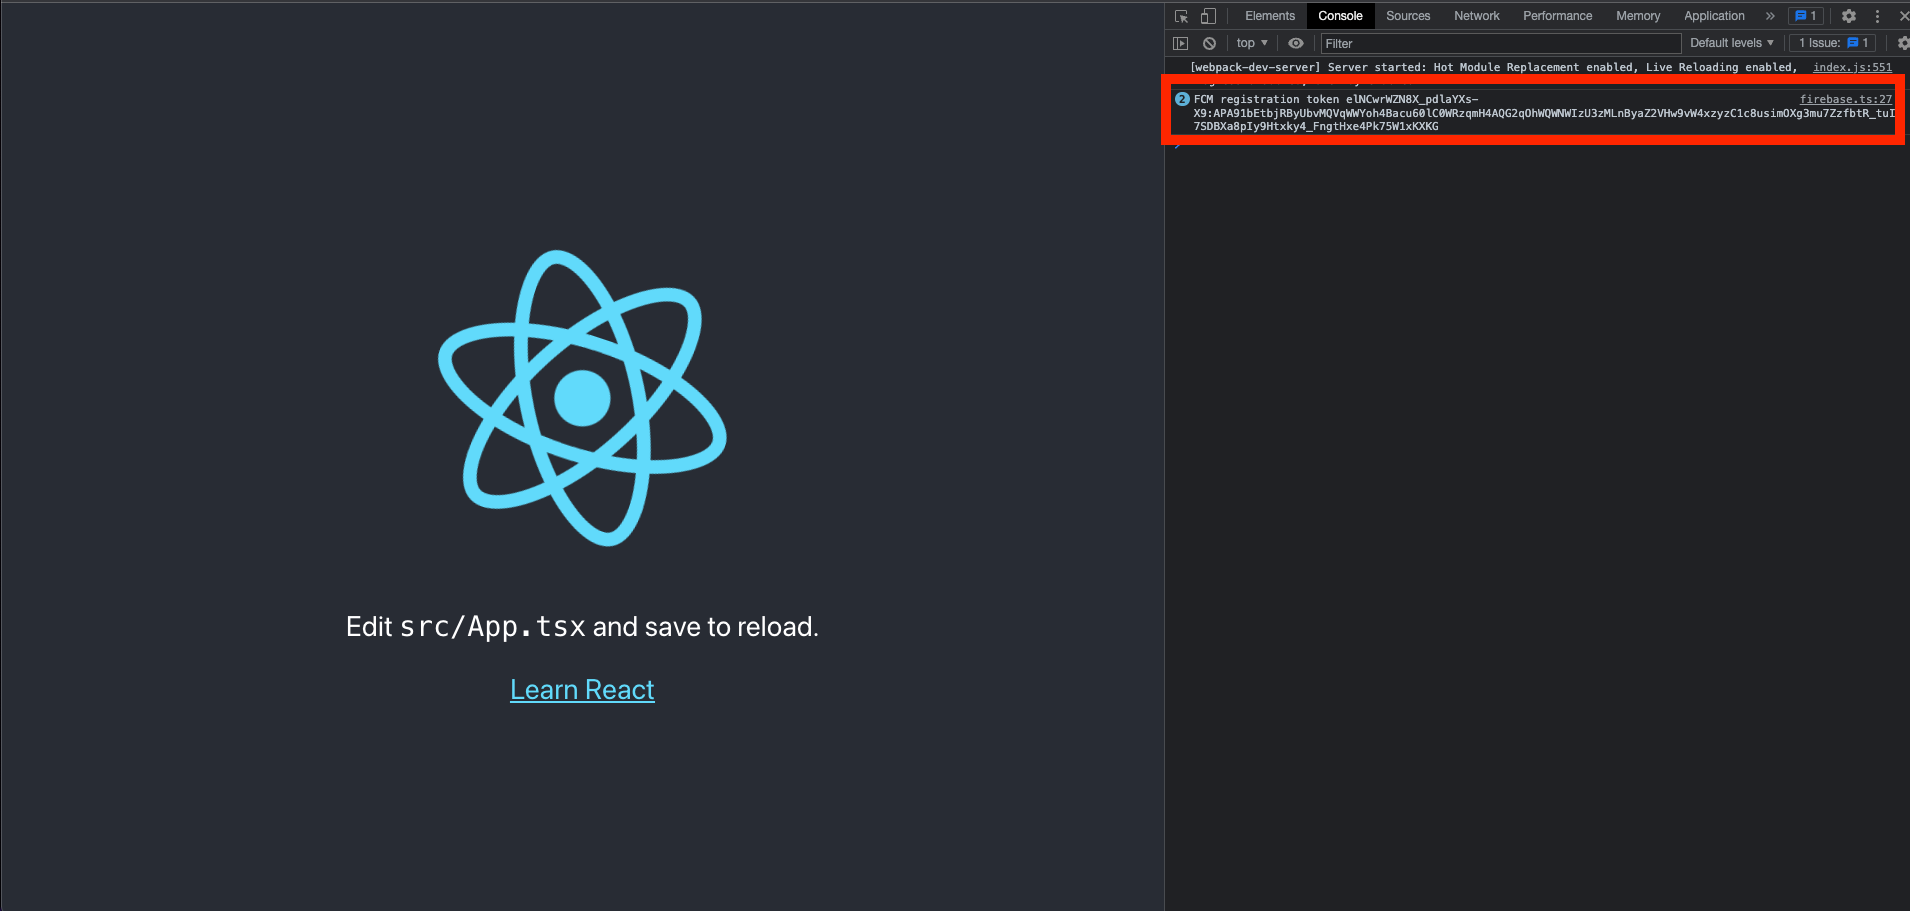Viewport: 1910px width, 911px height.
Task: Click the React atom logo
Action: (582, 397)
